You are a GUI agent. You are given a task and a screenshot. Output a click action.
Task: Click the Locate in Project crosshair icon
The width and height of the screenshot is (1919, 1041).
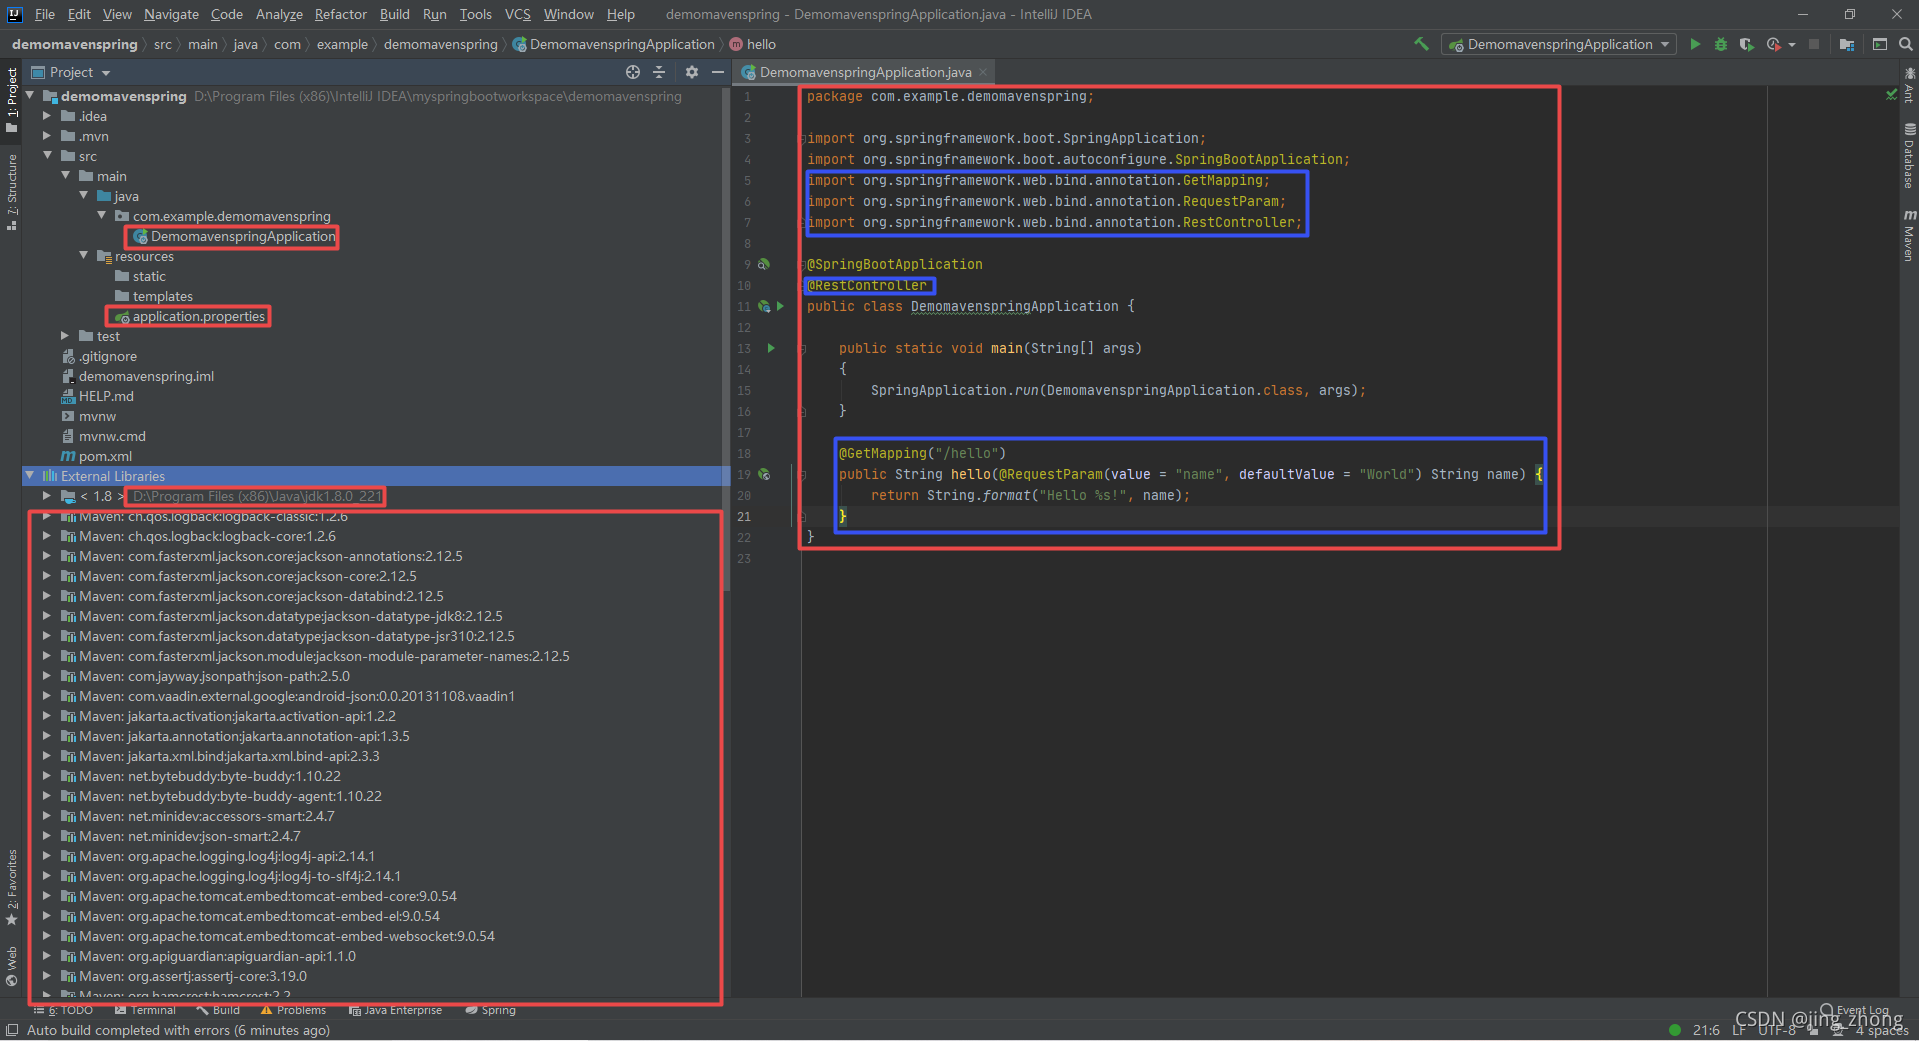tap(632, 72)
